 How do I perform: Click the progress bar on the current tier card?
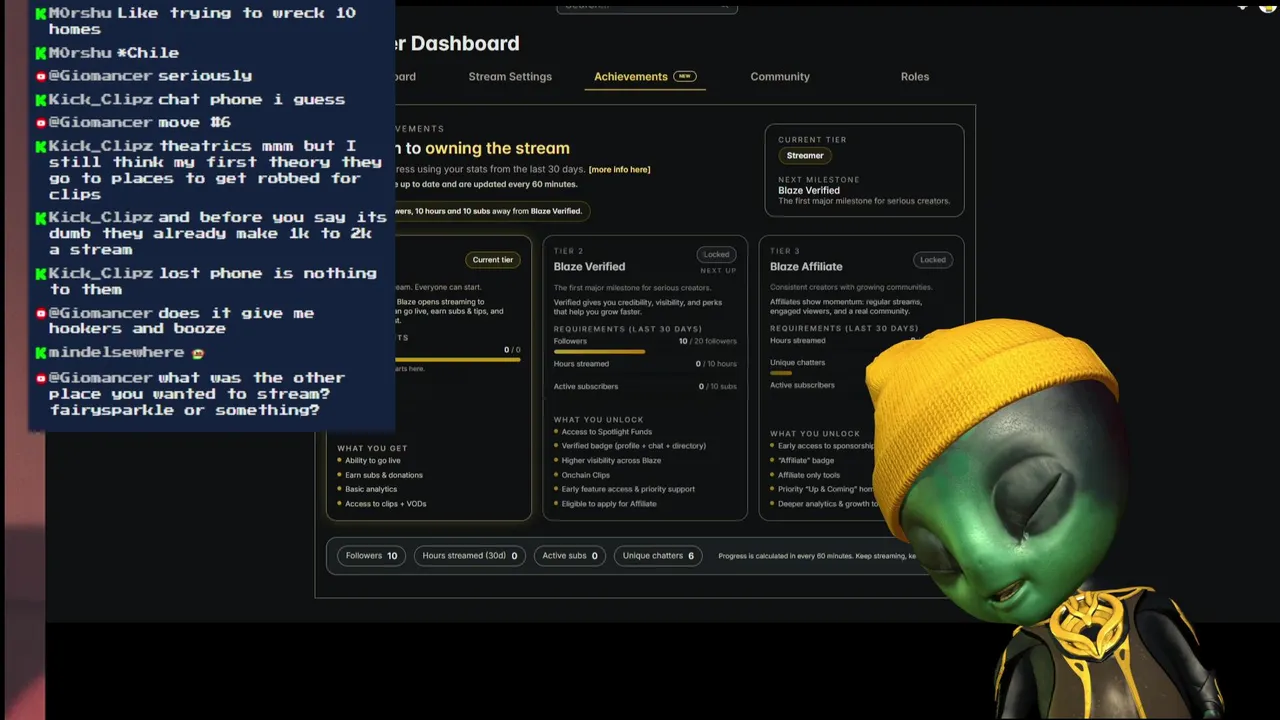[458, 360]
